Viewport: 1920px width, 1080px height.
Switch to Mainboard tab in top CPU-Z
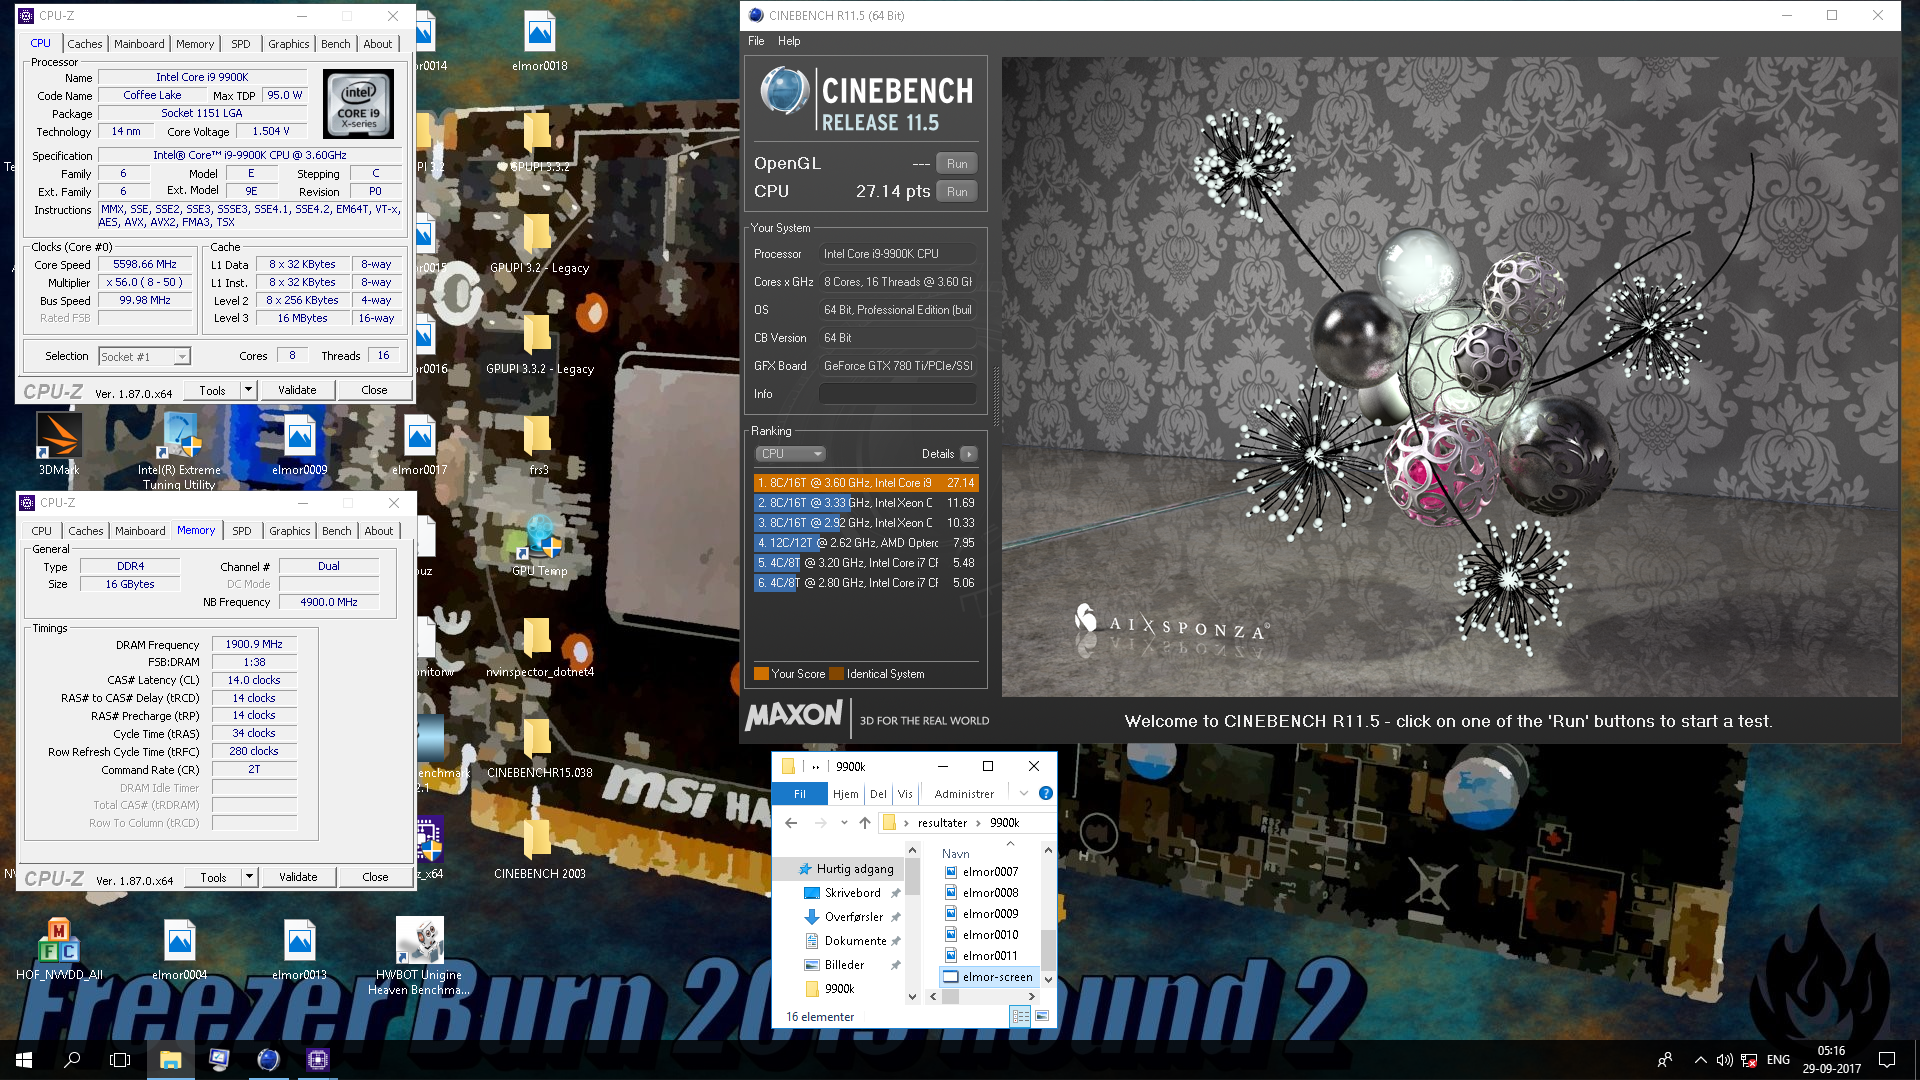click(139, 44)
